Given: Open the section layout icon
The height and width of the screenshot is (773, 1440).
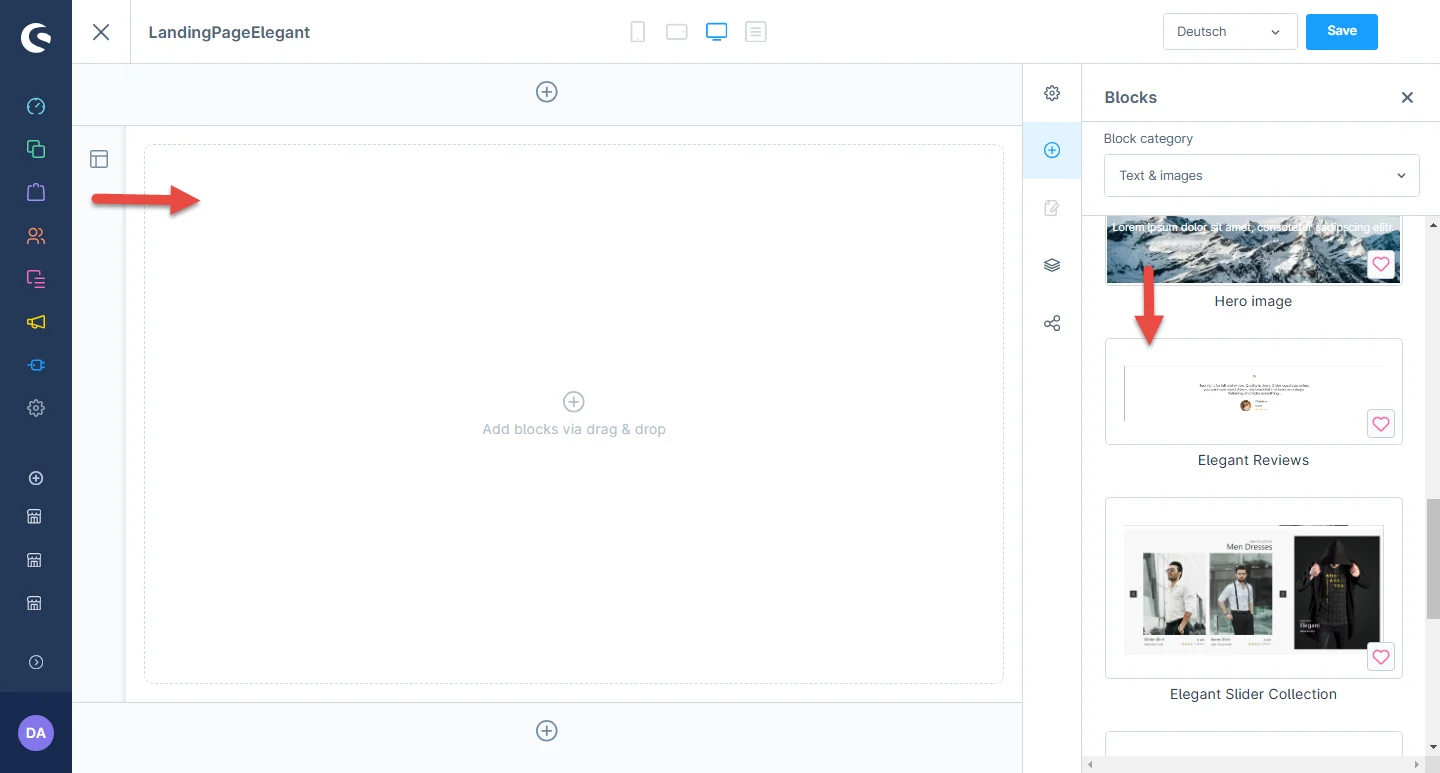Looking at the screenshot, I should [x=99, y=159].
